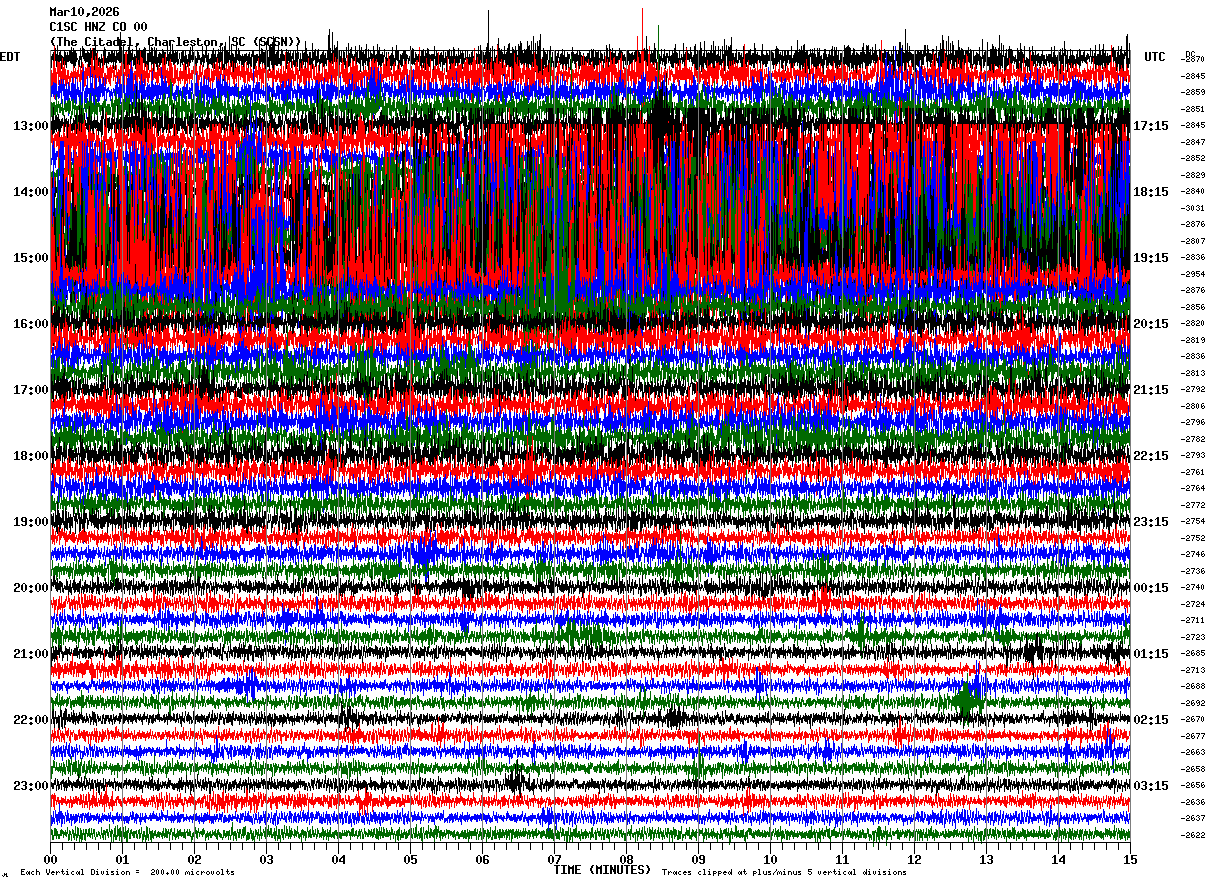This screenshot has height=886, width=1210.
Task: Click the DC offset value '-2670'
Action: [1194, 719]
